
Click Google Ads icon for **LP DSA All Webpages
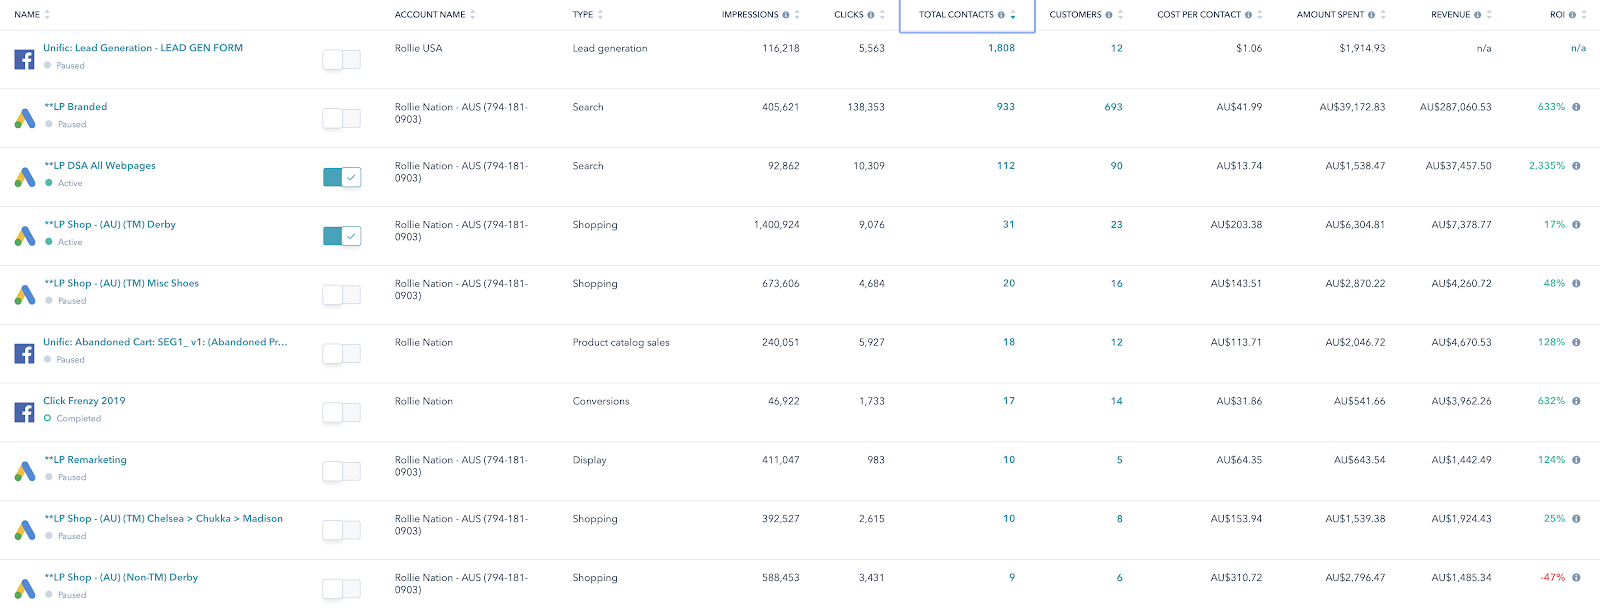click(25, 177)
